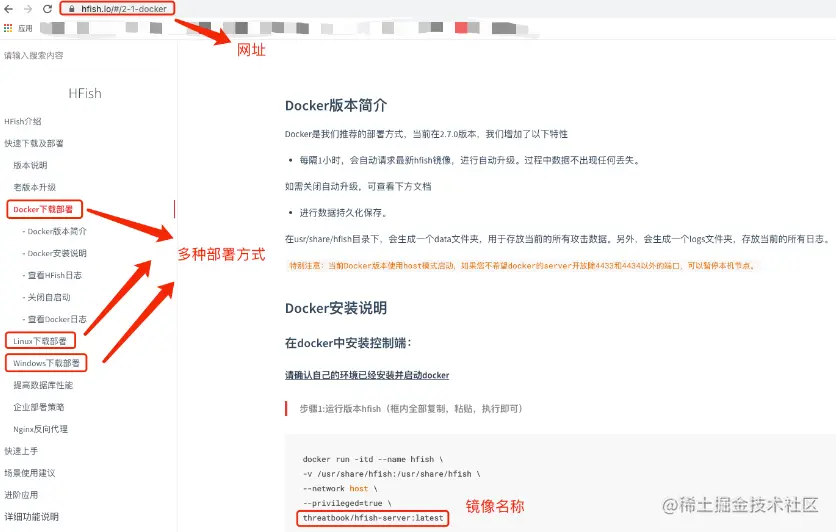Click the sidebar search input field

pos(34,55)
